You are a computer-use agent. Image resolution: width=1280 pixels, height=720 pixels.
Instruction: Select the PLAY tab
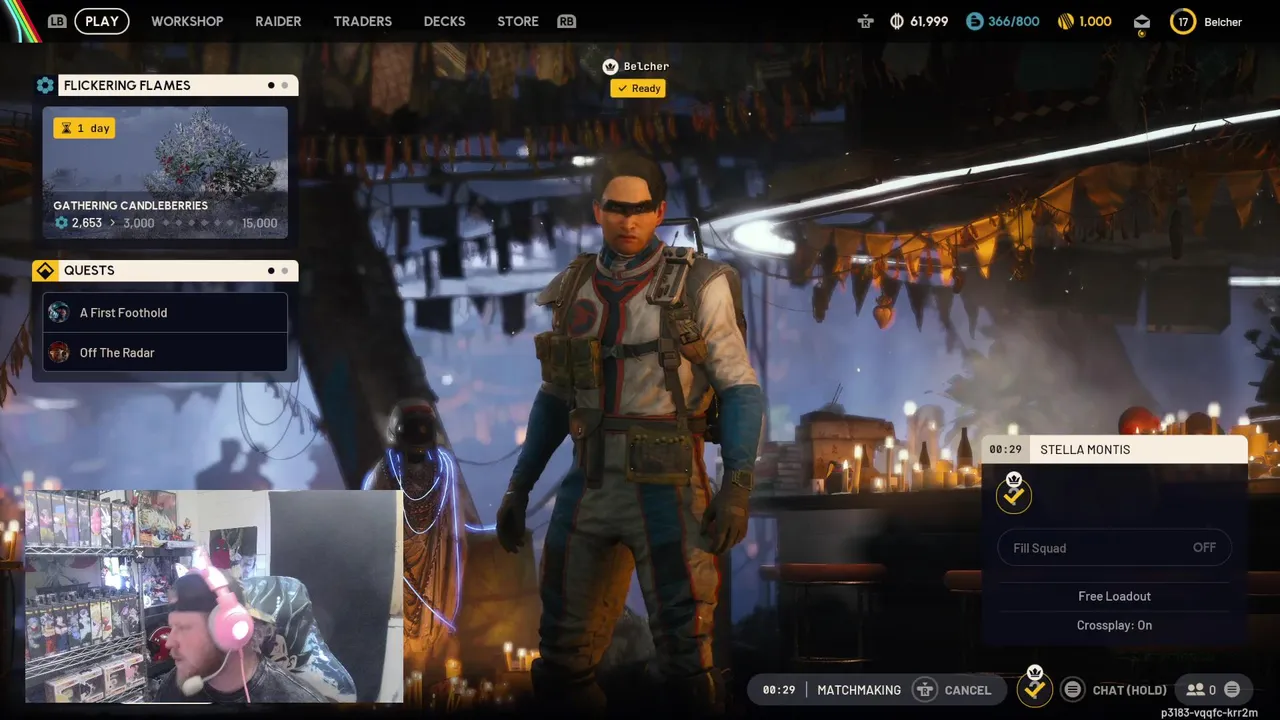point(102,21)
